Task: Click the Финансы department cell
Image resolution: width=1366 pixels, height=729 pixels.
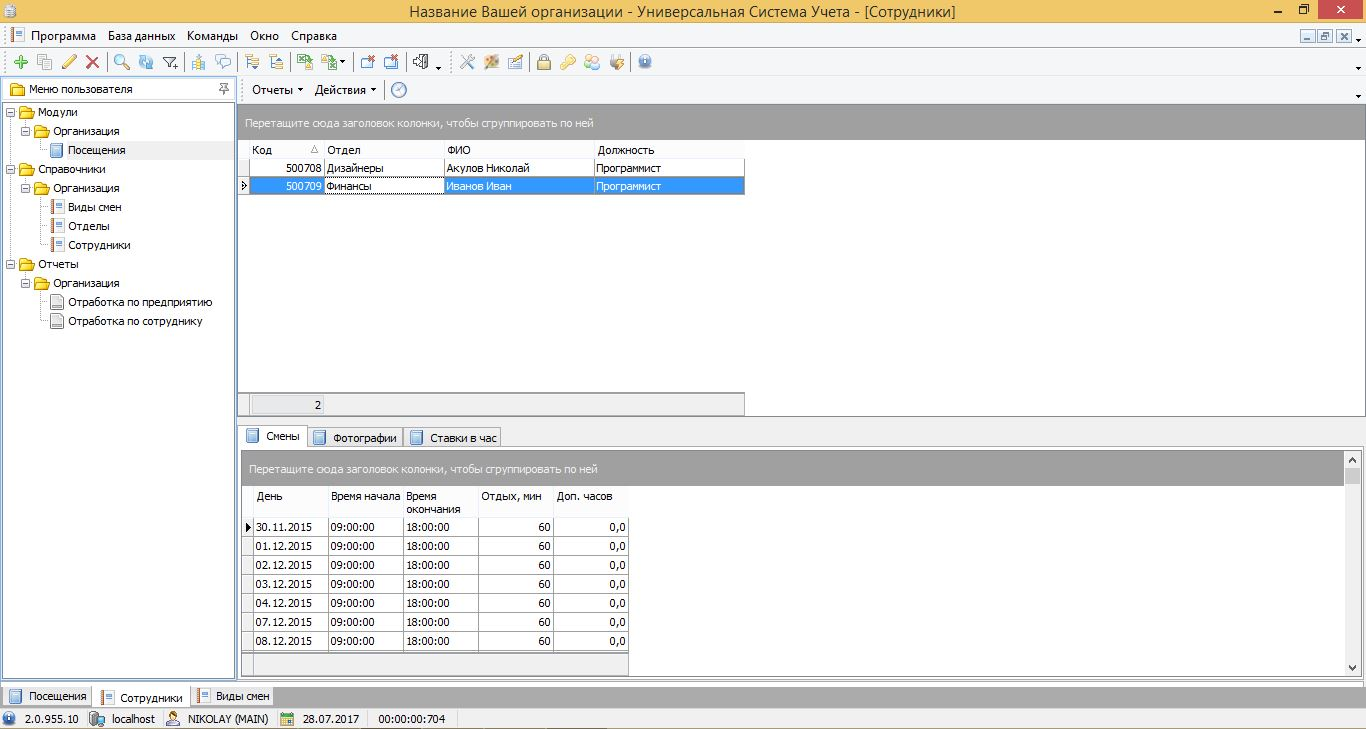Action: tap(384, 186)
